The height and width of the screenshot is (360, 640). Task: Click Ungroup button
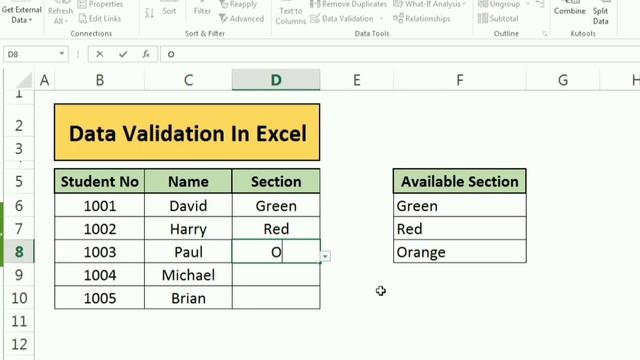(x=499, y=4)
